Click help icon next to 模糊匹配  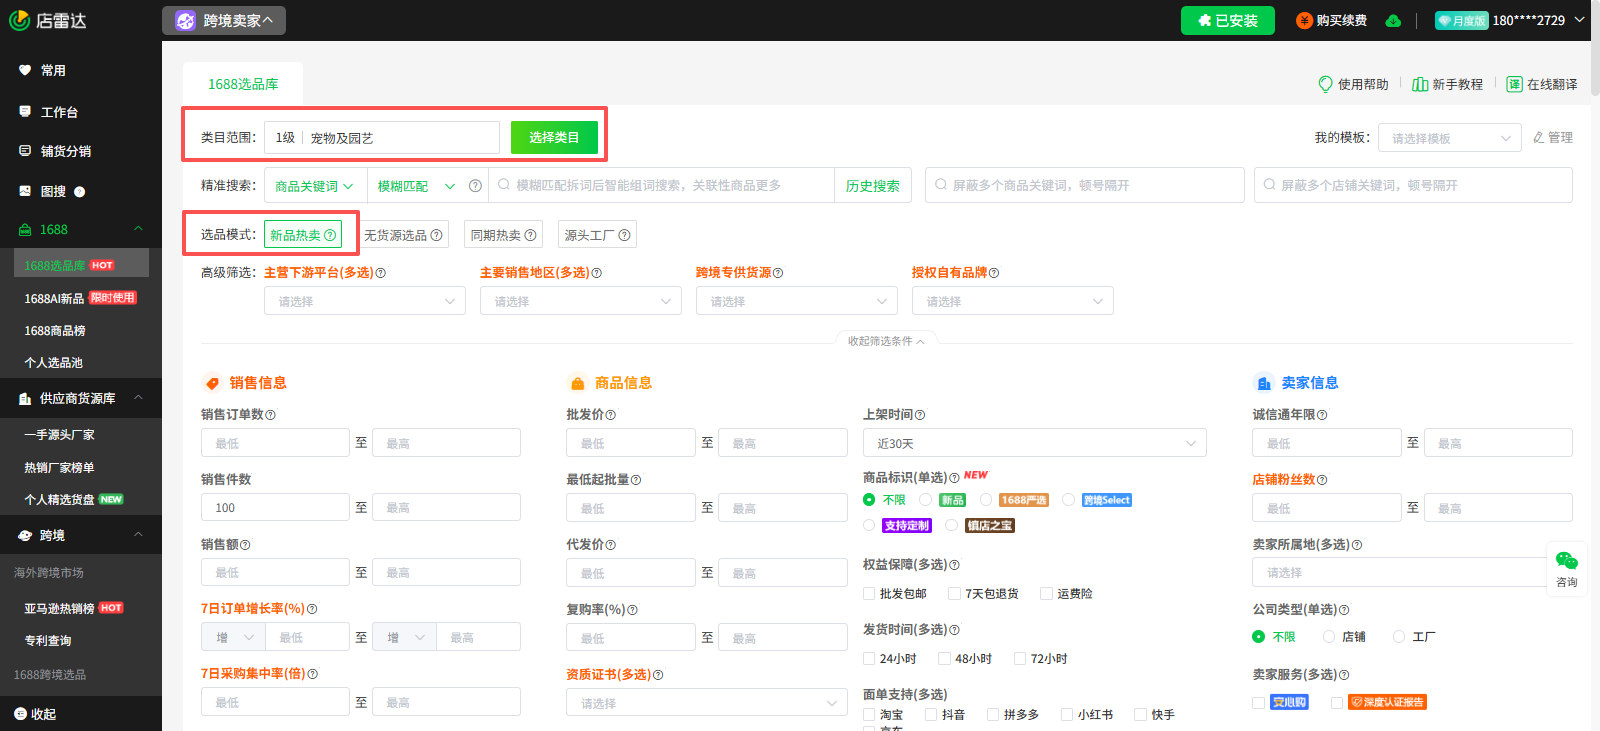[475, 186]
